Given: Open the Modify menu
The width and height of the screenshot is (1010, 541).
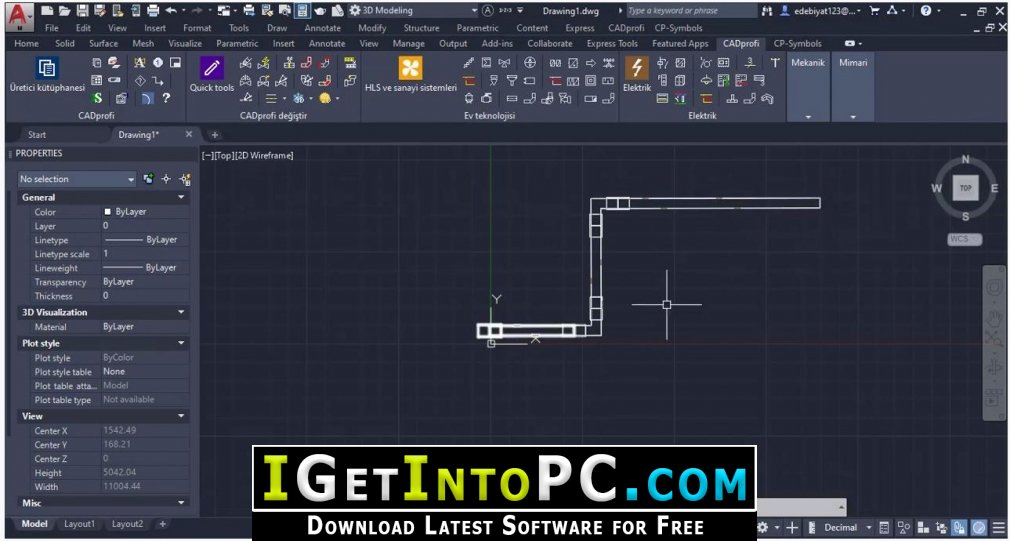Looking at the screenshot, I should pos(372,28).
